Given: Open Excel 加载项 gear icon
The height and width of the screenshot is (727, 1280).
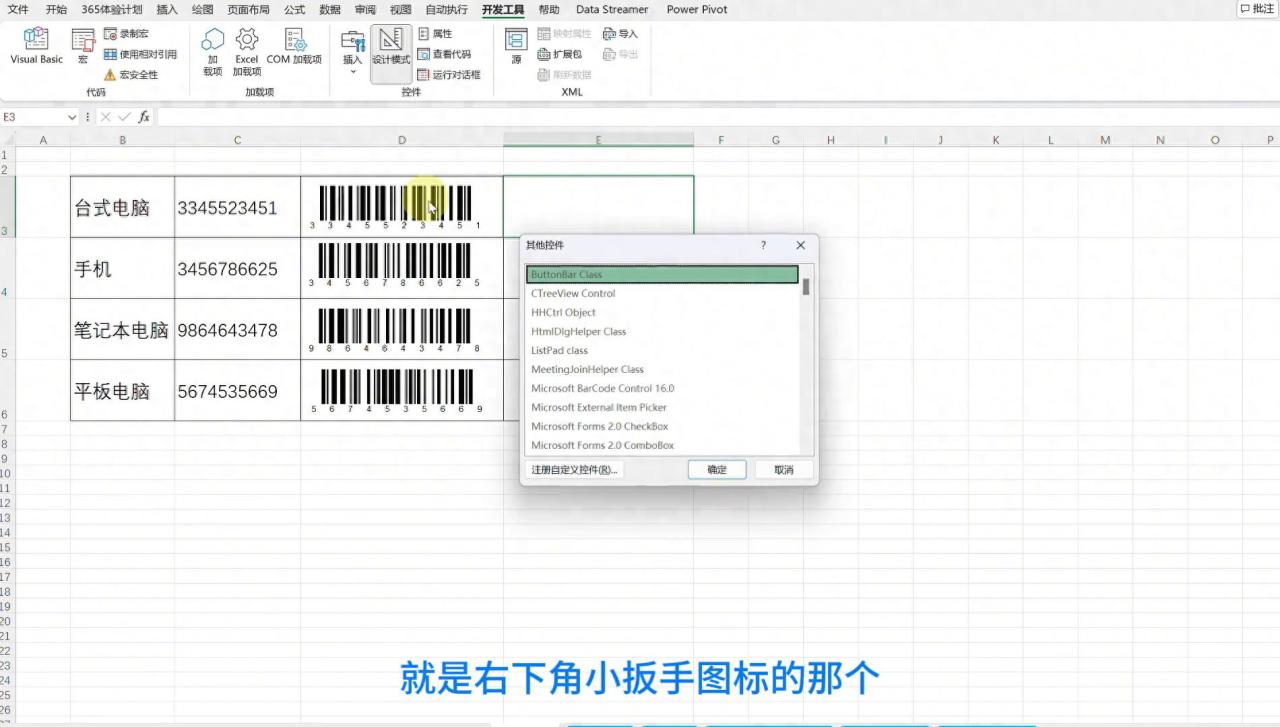Looking at the screenshot, I should point(247,51).
